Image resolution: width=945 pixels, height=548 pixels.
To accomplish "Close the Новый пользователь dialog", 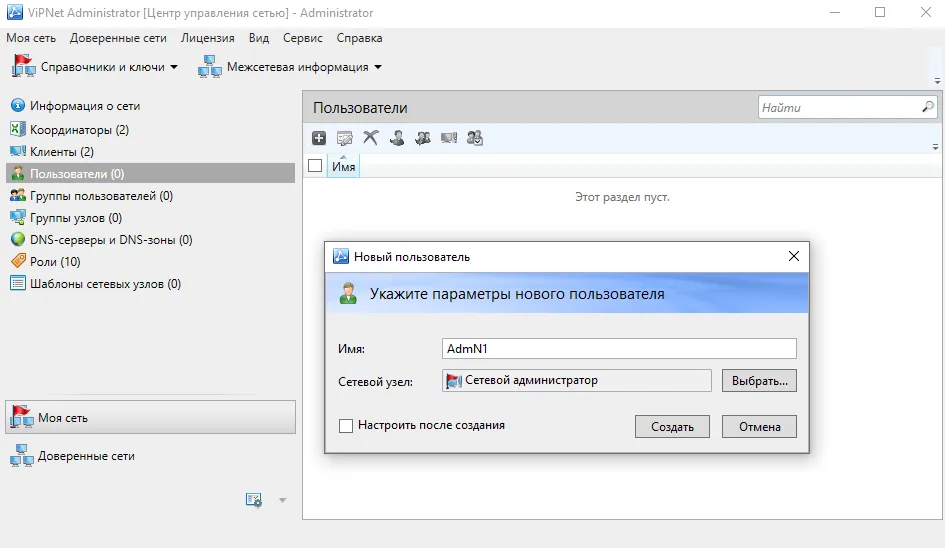I will click(x=794, y=256).
